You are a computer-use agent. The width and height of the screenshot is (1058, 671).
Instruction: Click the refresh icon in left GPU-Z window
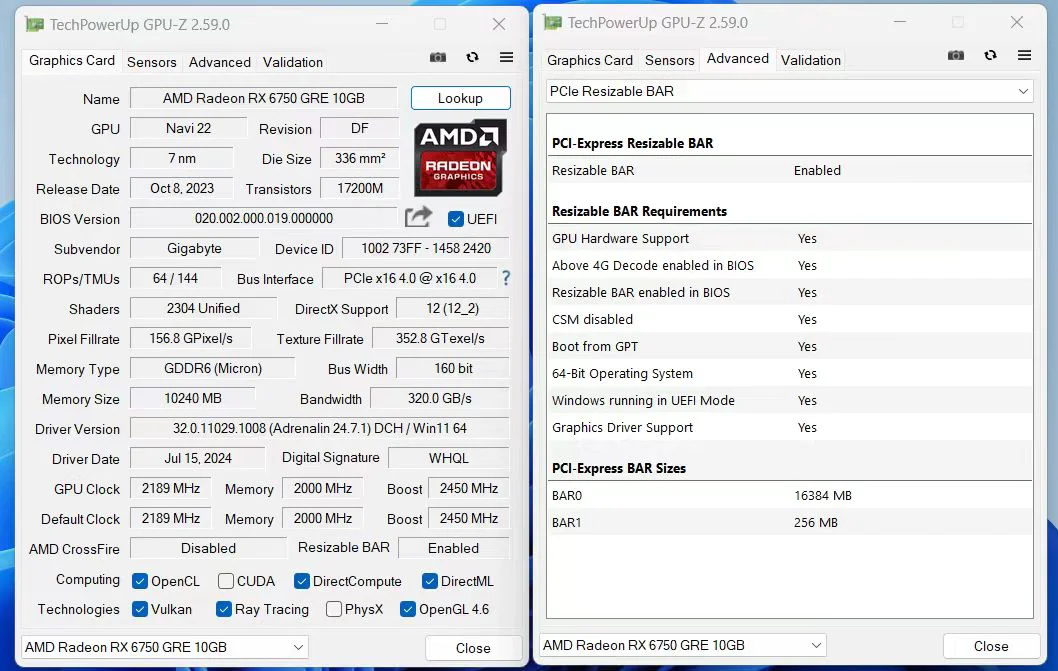(x=472, y=57)
